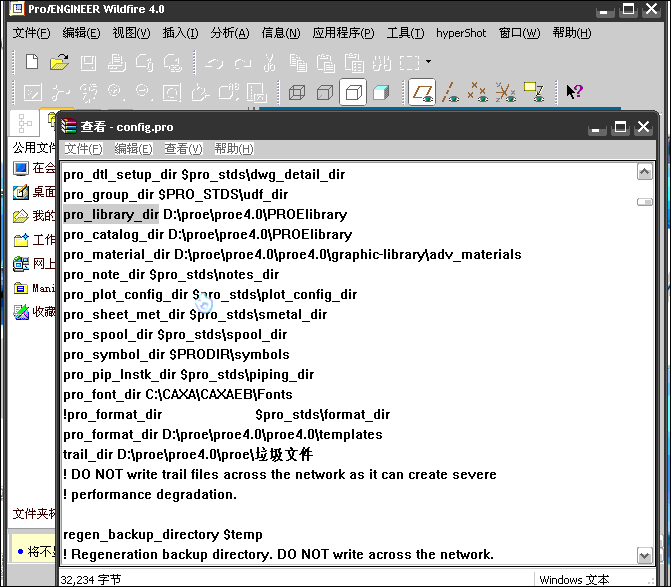Viewport: 671px width, 587px height.
Task: Open the 分析(A) menu
Action: 230,33
